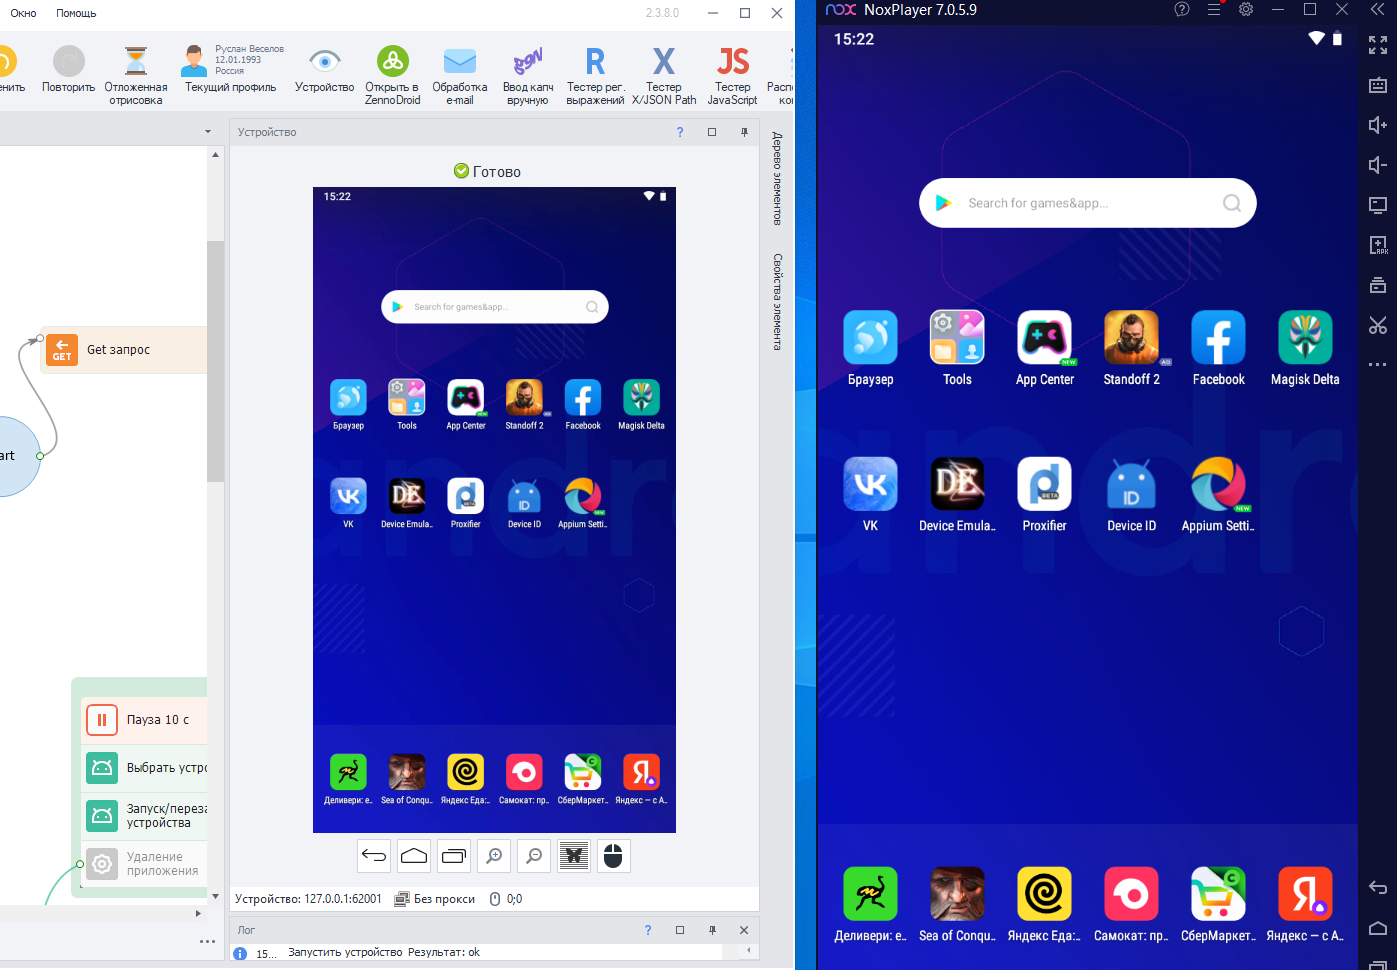Open the Помощь menu
Image resolution: width=1397 pixels, height=970 pixels.
[76, 13]
